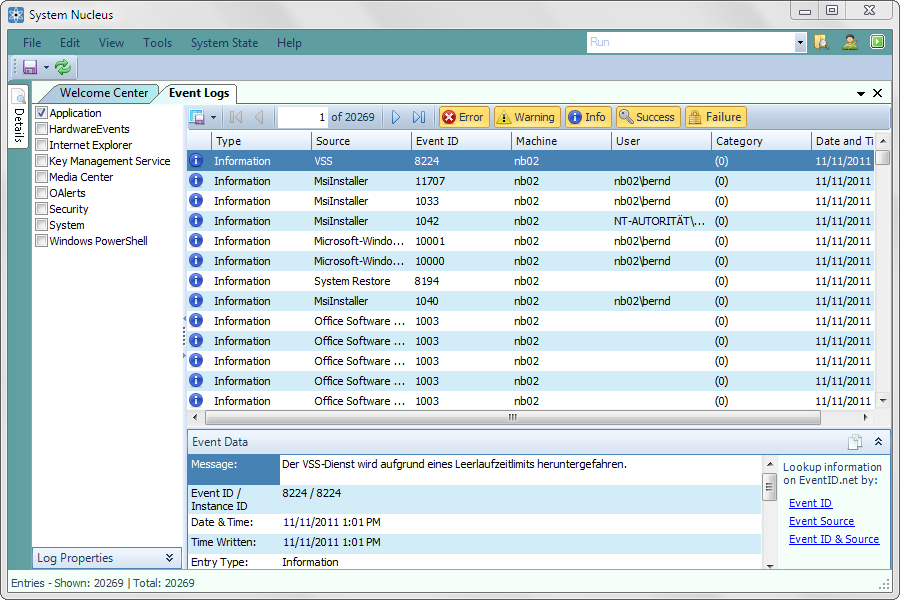Check the Windows PowerShell log
The image size is (900, 600).
pos(41,240)
